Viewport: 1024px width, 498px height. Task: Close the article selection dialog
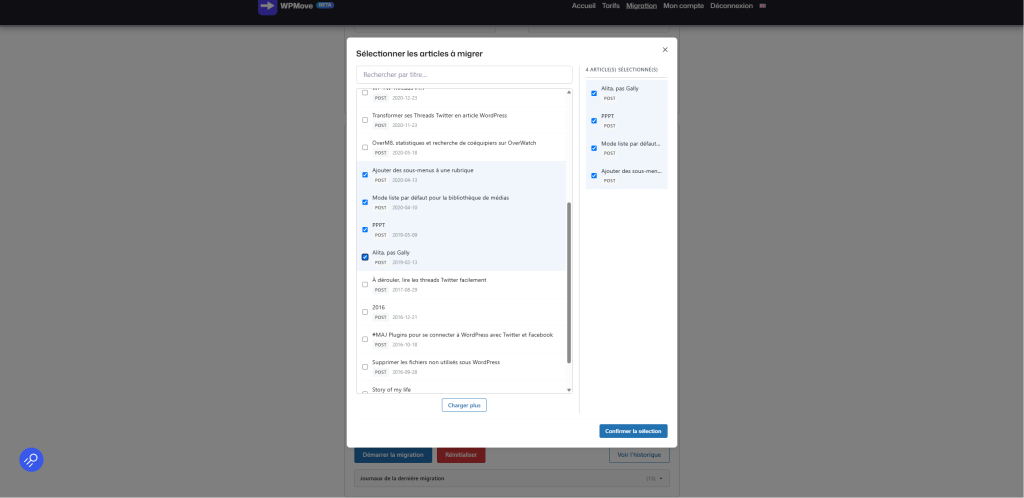pos(665,50)
